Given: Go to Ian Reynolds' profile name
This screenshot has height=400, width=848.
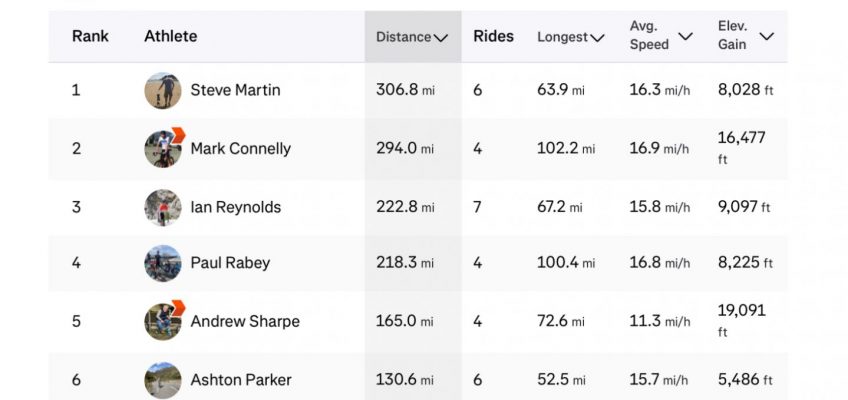Looking at the screenshot, I should [235, 207].
